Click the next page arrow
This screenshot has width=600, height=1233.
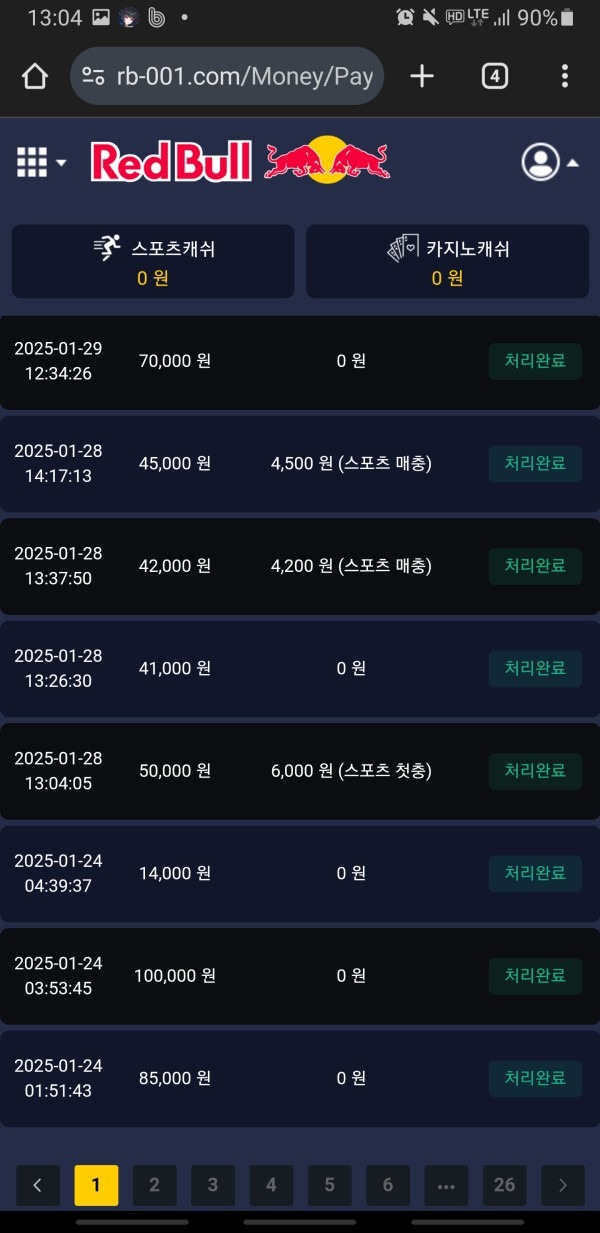pyautogui.click(x=563, y=1184)
